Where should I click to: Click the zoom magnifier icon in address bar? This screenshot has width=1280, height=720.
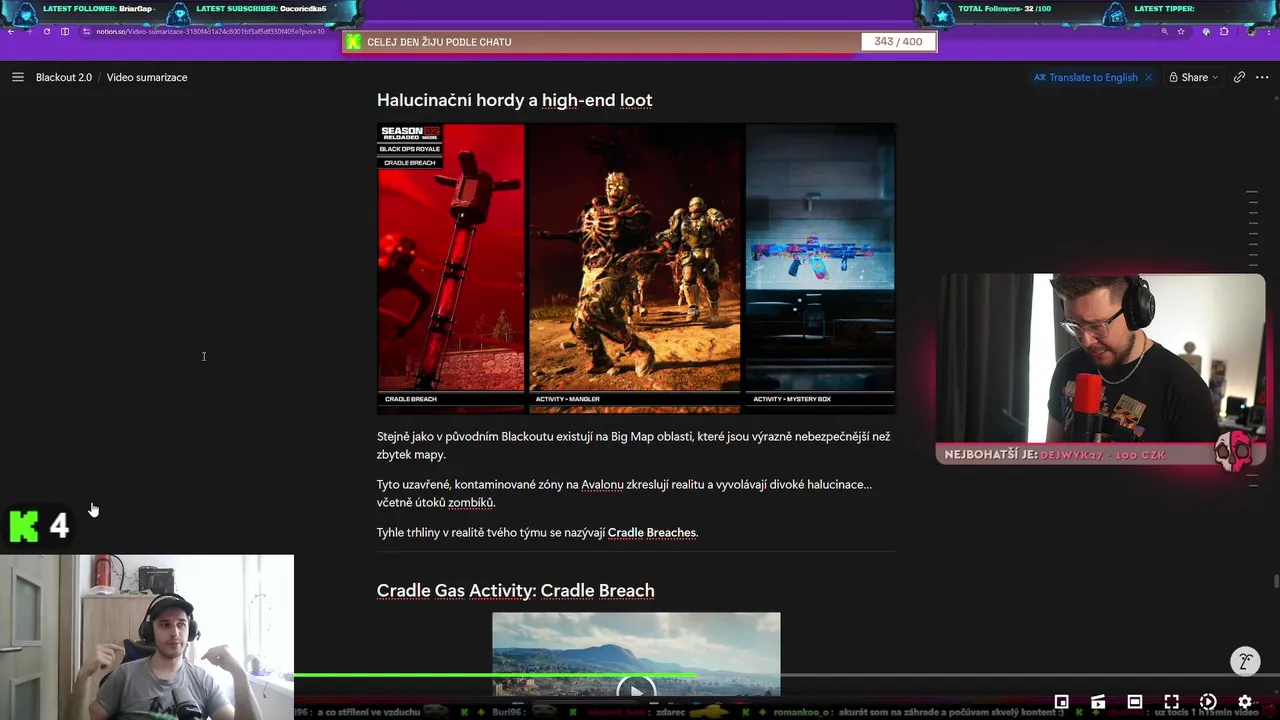pos(1164,32)
